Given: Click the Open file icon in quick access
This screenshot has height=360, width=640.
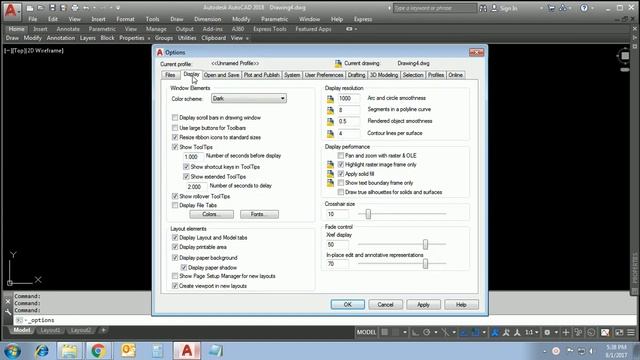Looking at the screenshot, I should (x=41, y=8).
